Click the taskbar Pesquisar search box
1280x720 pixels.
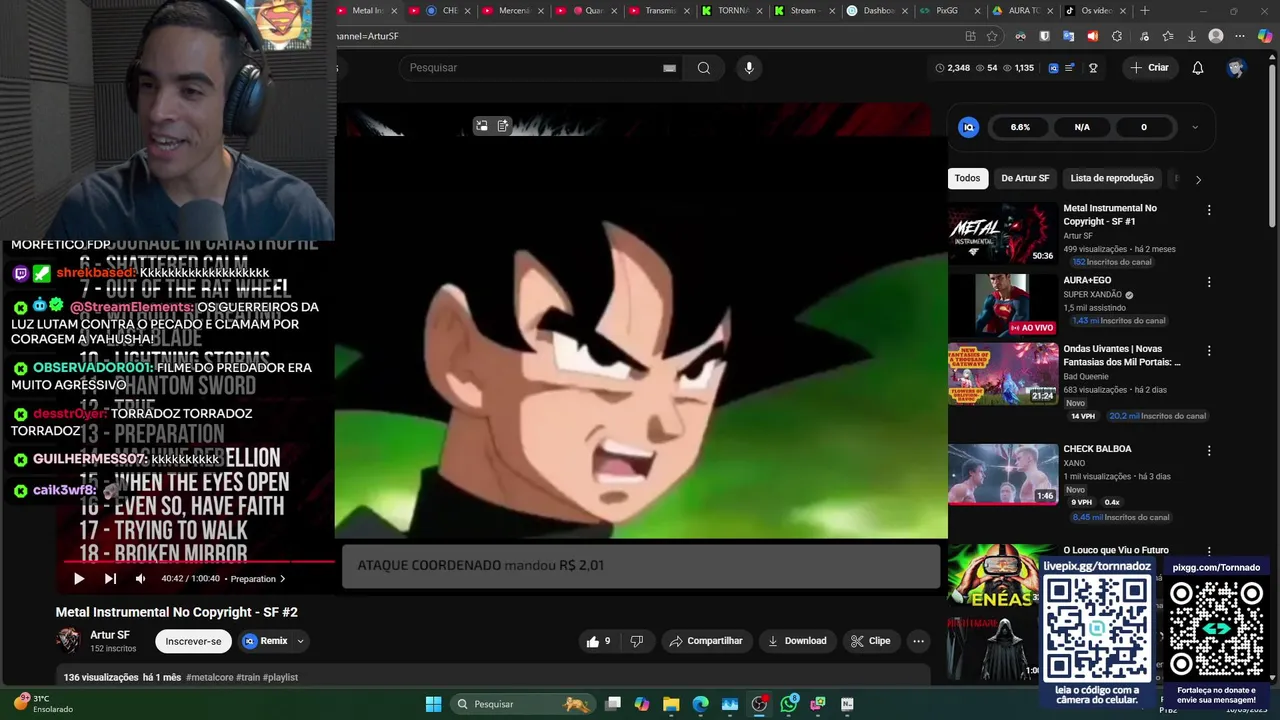[x=523, y=704]
